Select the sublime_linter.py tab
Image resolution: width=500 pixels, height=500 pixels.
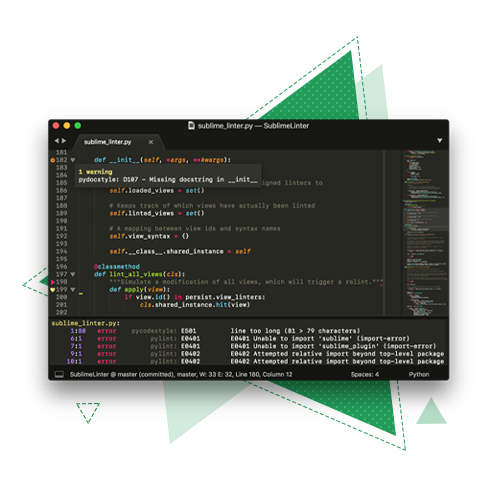pos(107,142)
